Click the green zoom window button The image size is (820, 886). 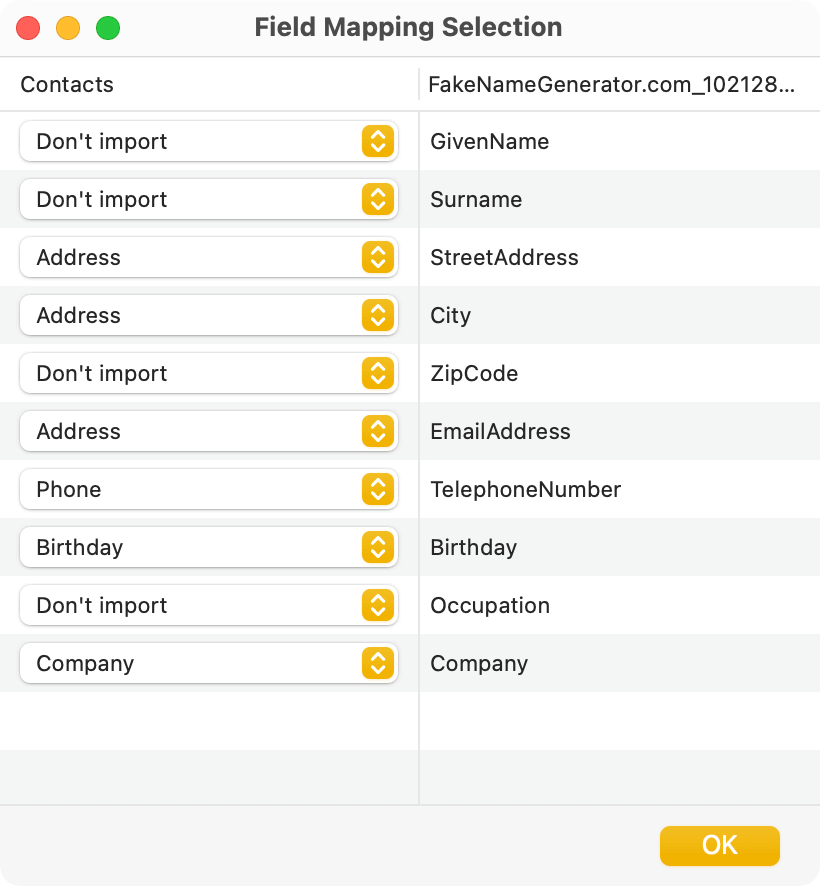click(108, 28)
